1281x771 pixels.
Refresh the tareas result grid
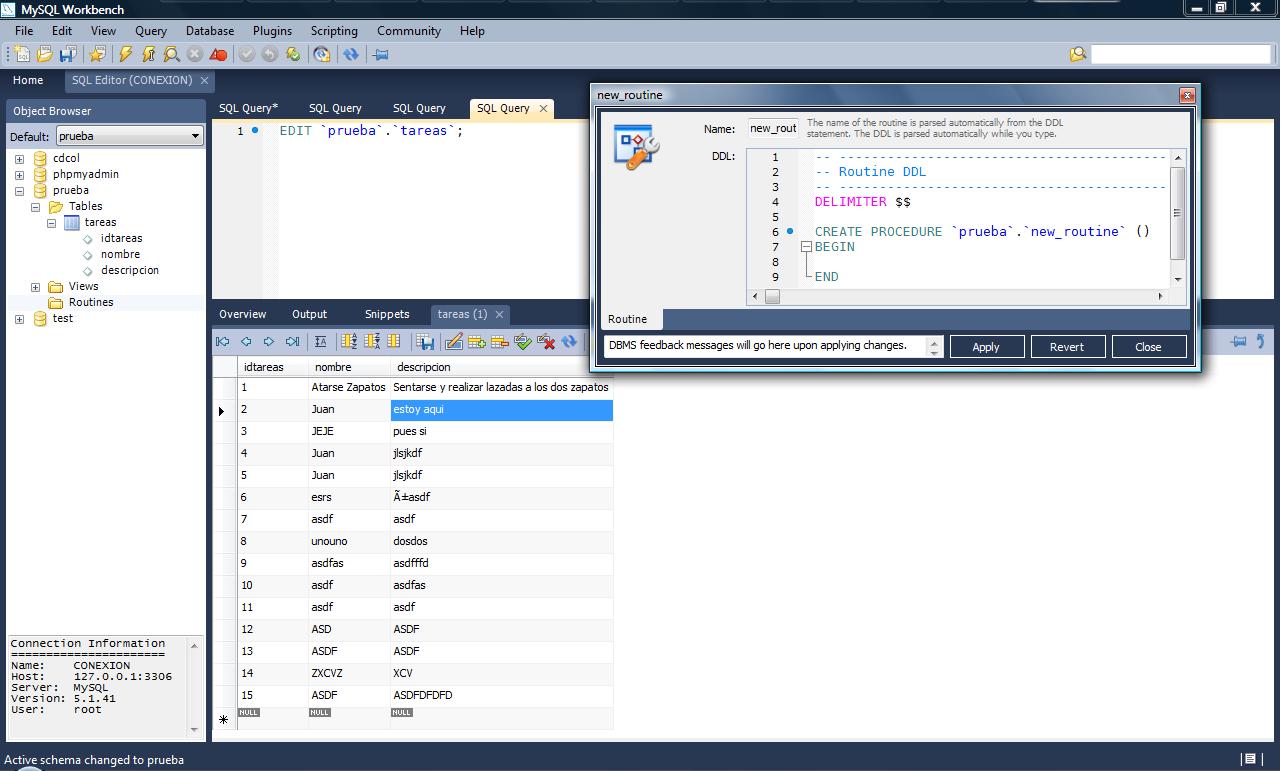click(569, 342)
